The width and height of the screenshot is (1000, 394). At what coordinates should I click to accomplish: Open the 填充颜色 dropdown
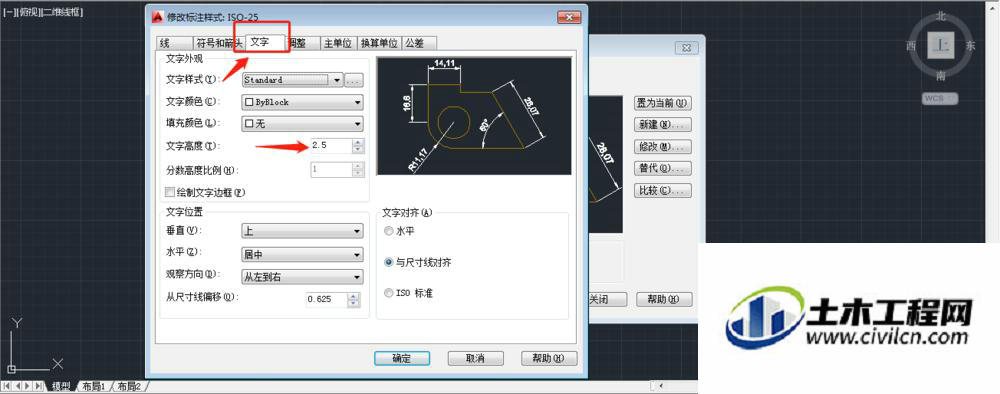pyautogui.click(x=302, y=124)
